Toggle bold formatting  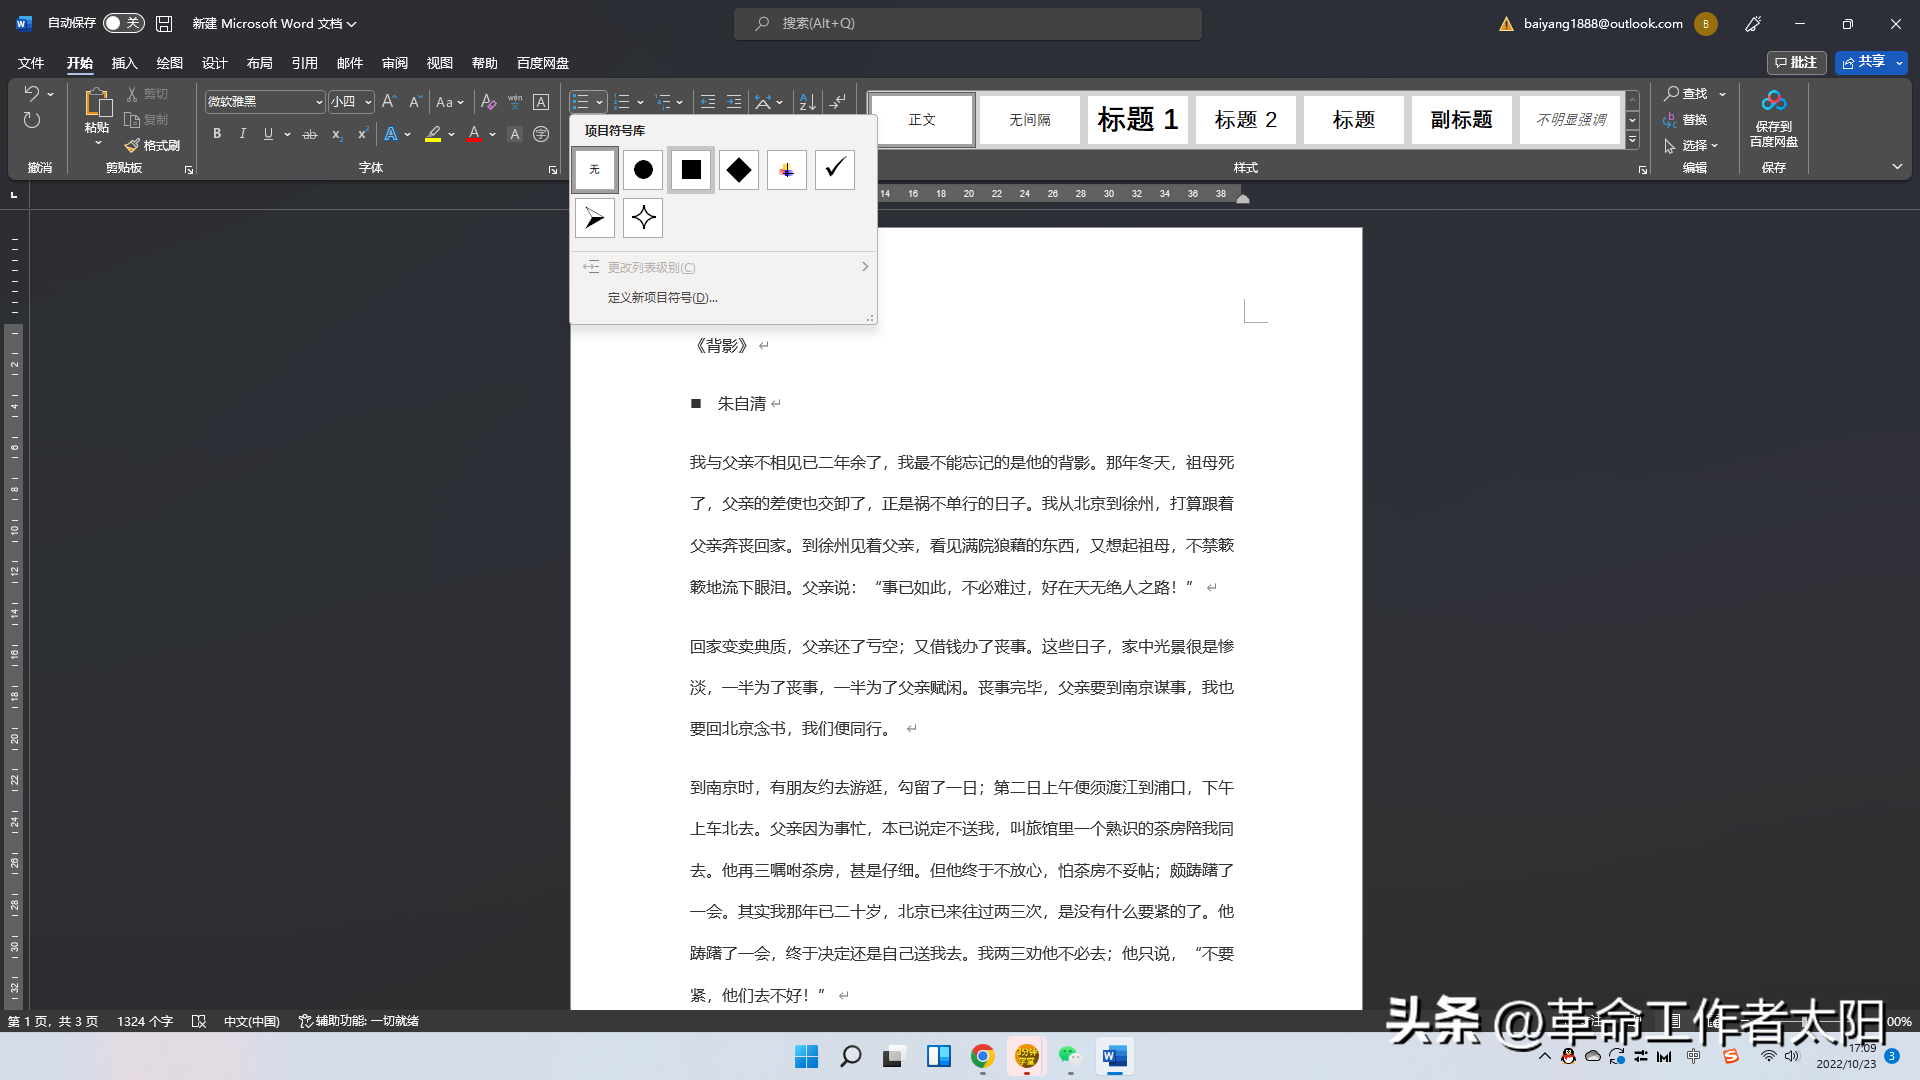[217, 134]
